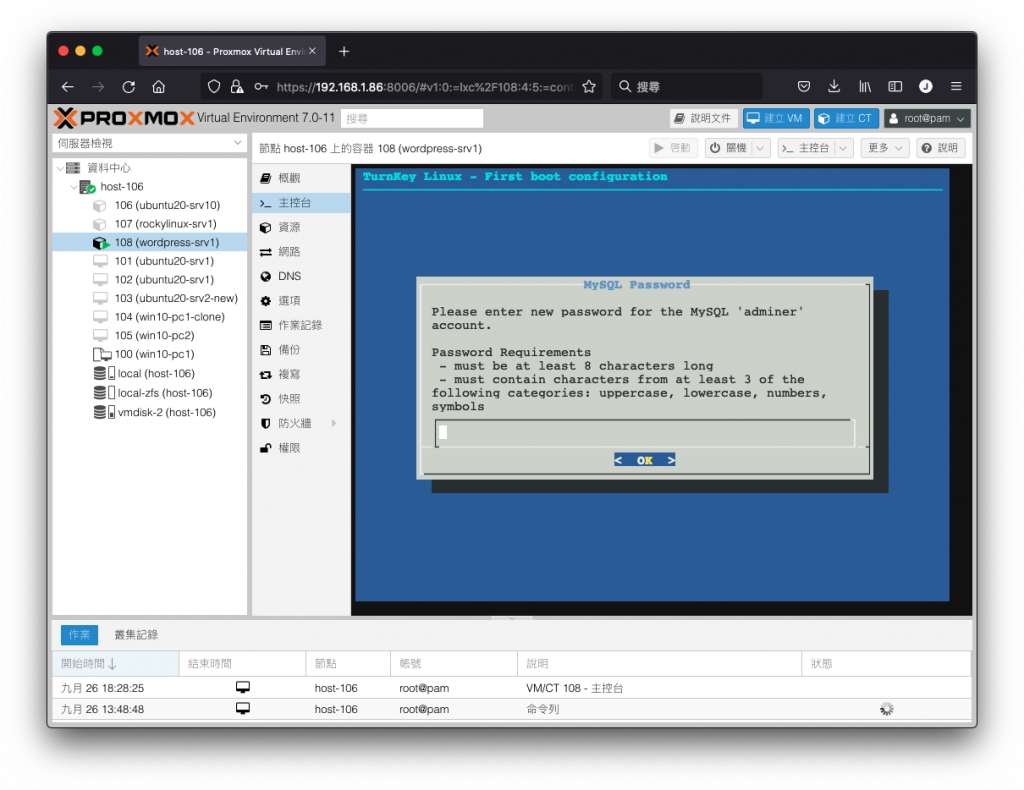The height and width of the screenshot is (790, 1024).
Task: Expand the 主控台 toolbar dropdown arrow
Action: point(844,148)
